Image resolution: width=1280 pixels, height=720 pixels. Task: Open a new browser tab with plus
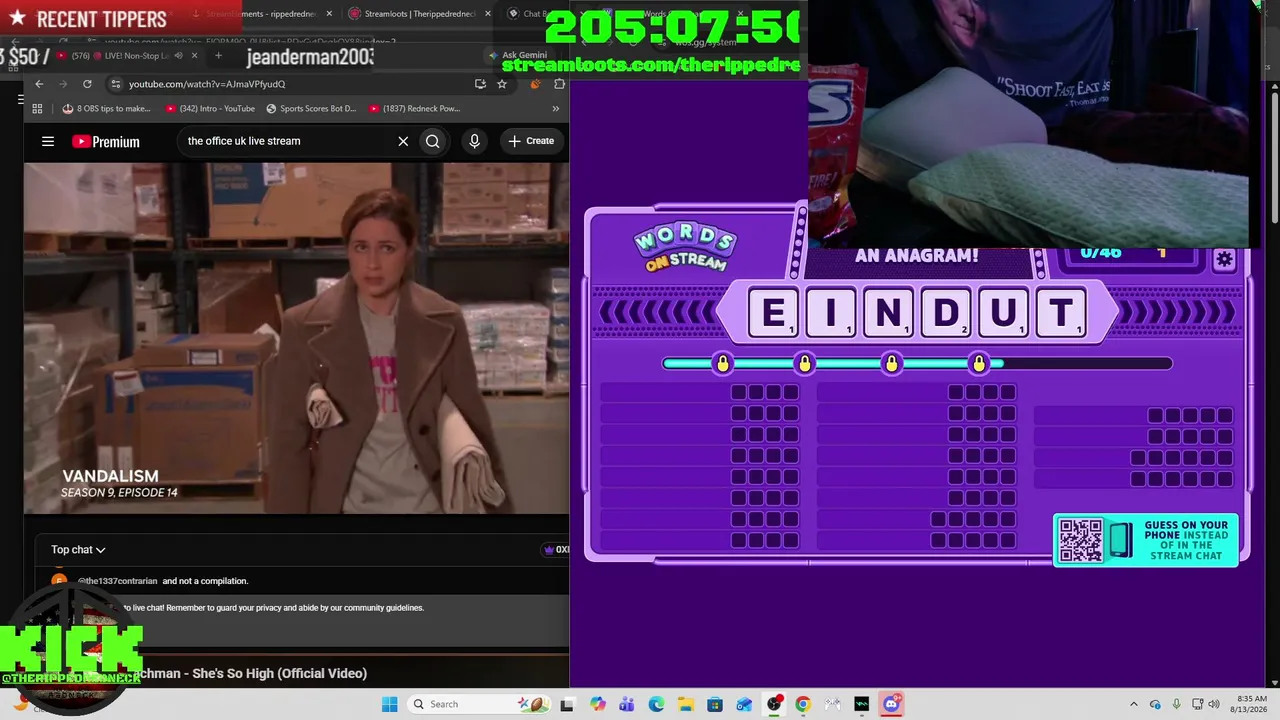coord(218,56)
